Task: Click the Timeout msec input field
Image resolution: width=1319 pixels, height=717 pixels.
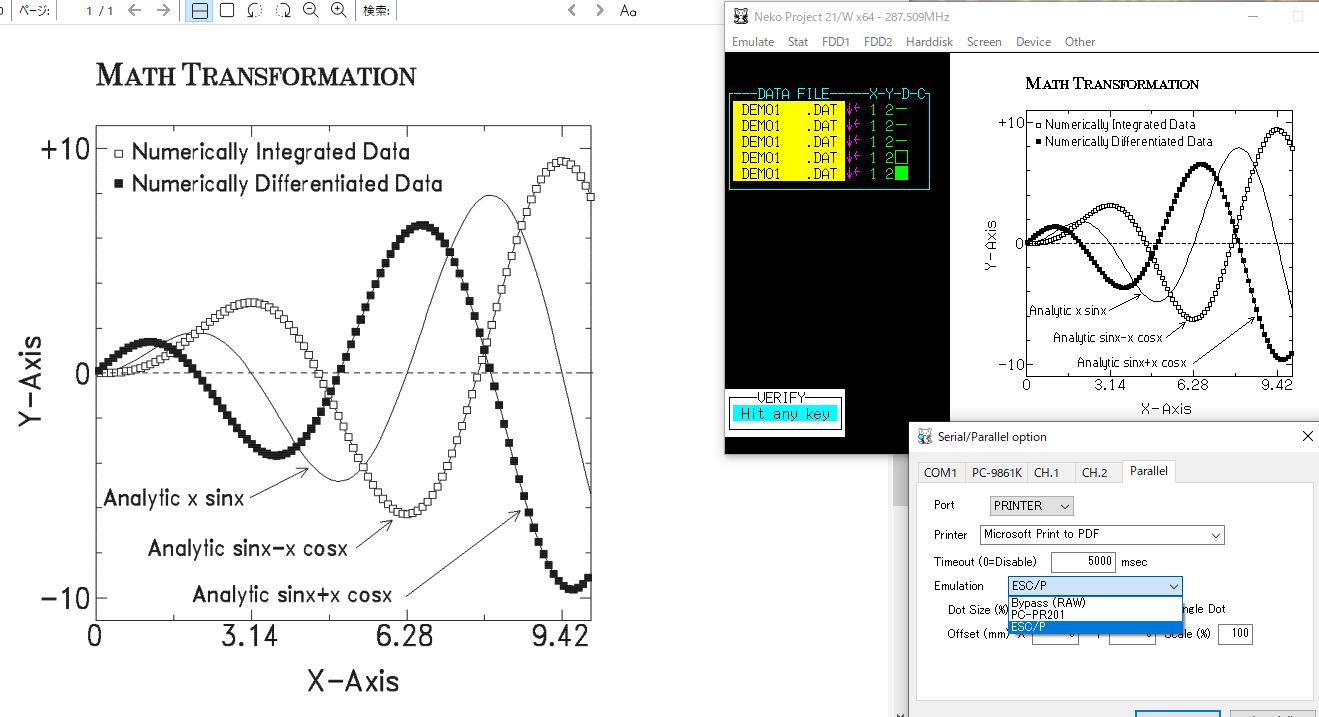Action: coord(1082,562)
